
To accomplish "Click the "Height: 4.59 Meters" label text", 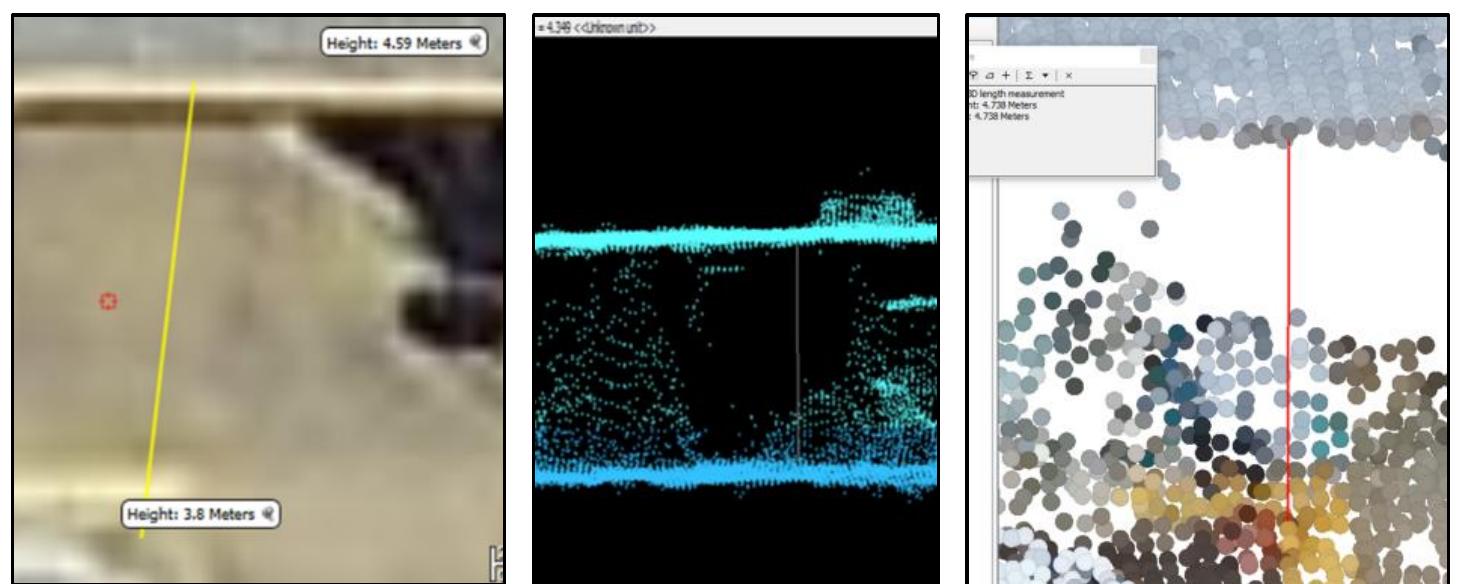I will (395, 43).
